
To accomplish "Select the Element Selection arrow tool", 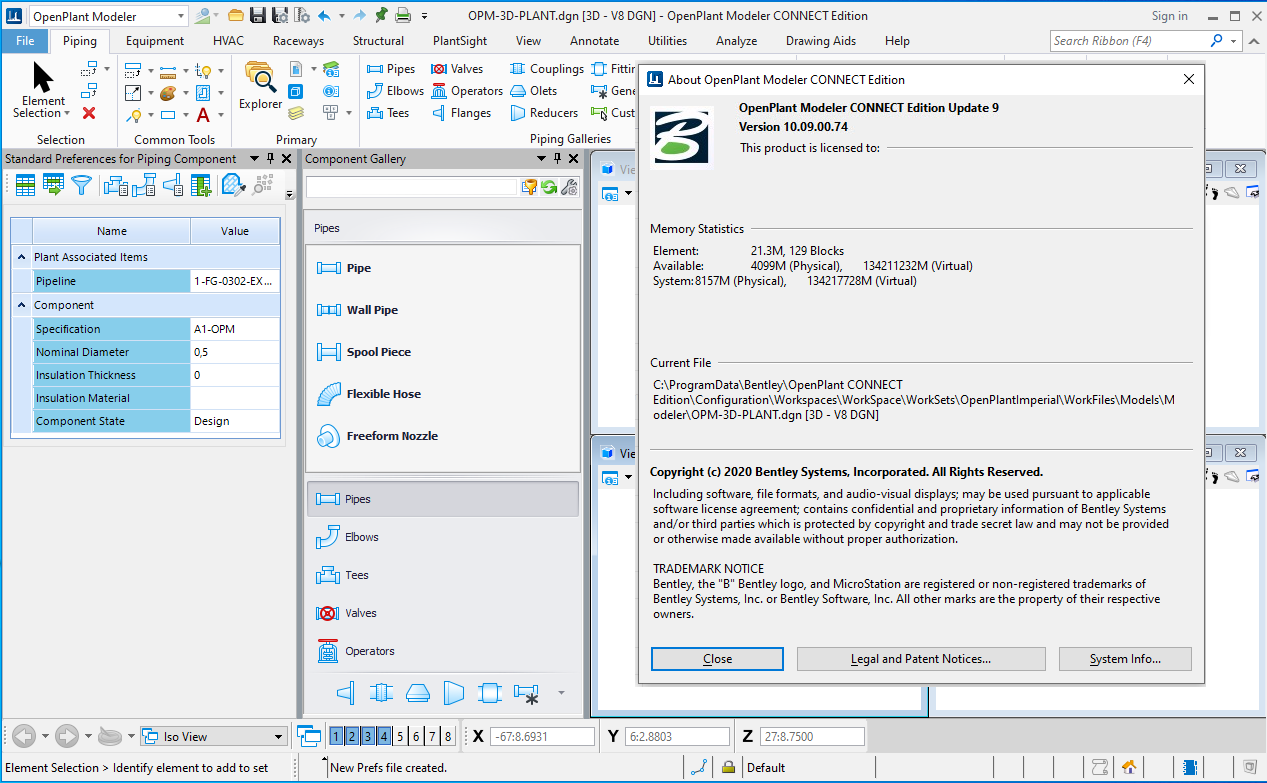I will [43, 77].
